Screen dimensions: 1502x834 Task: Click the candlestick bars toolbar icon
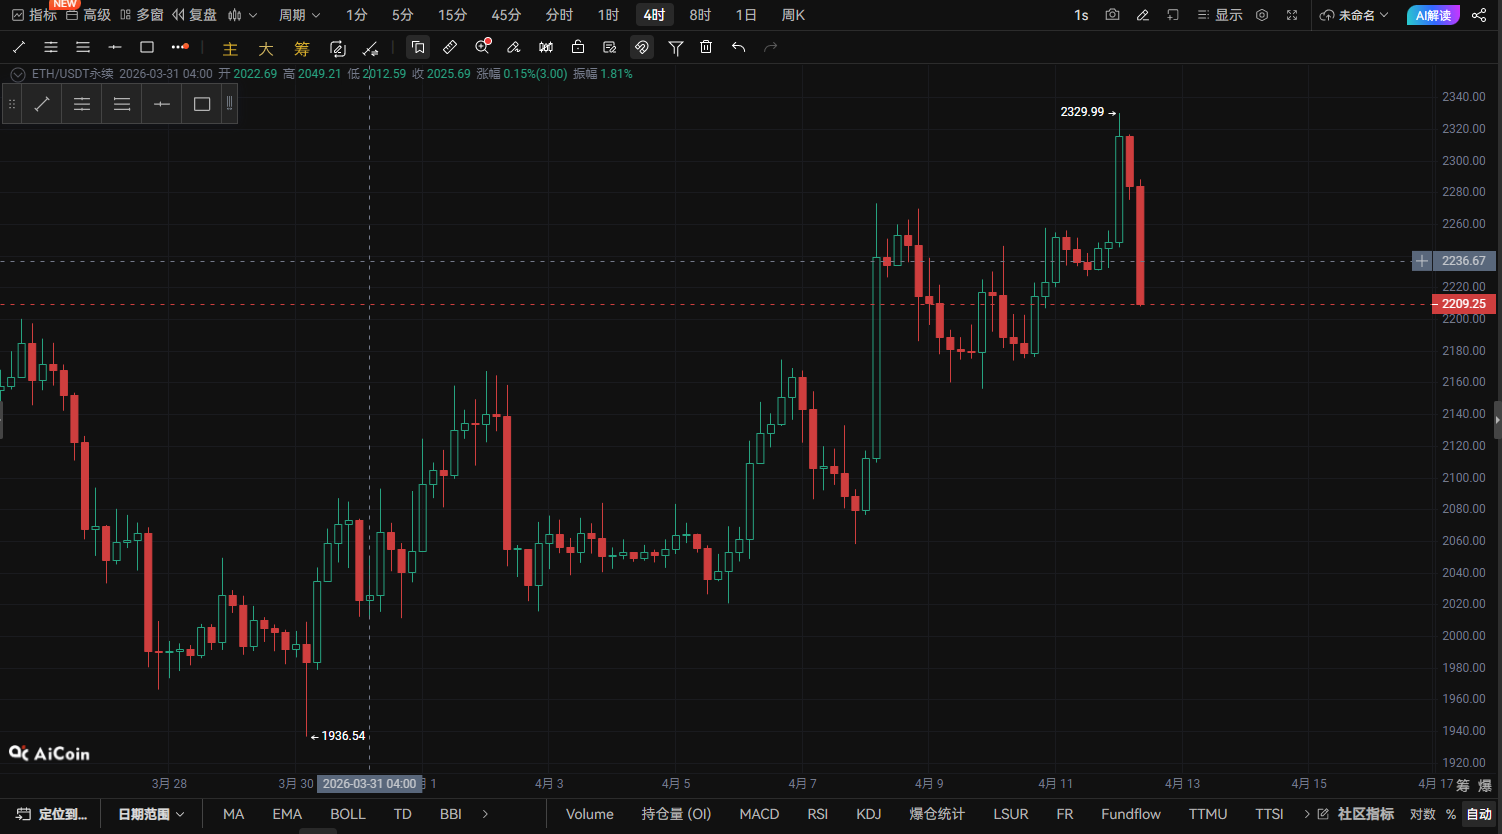546,47
